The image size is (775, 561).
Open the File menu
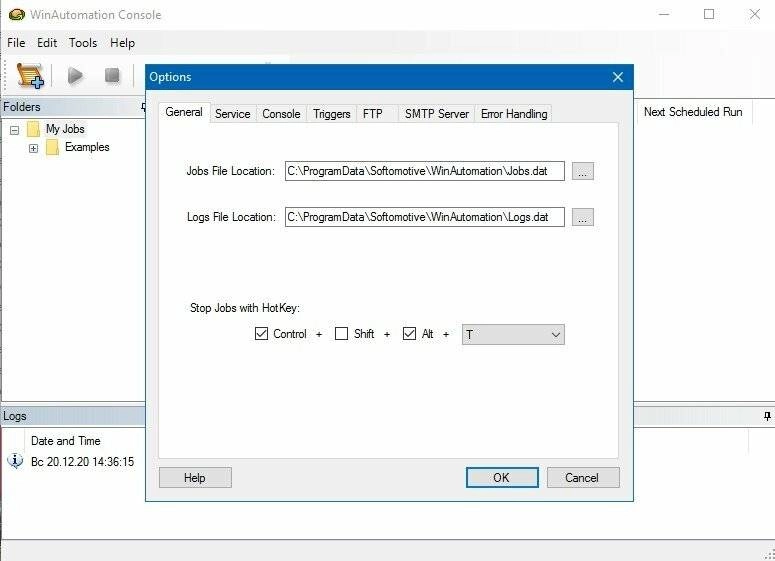coord(16,43)
